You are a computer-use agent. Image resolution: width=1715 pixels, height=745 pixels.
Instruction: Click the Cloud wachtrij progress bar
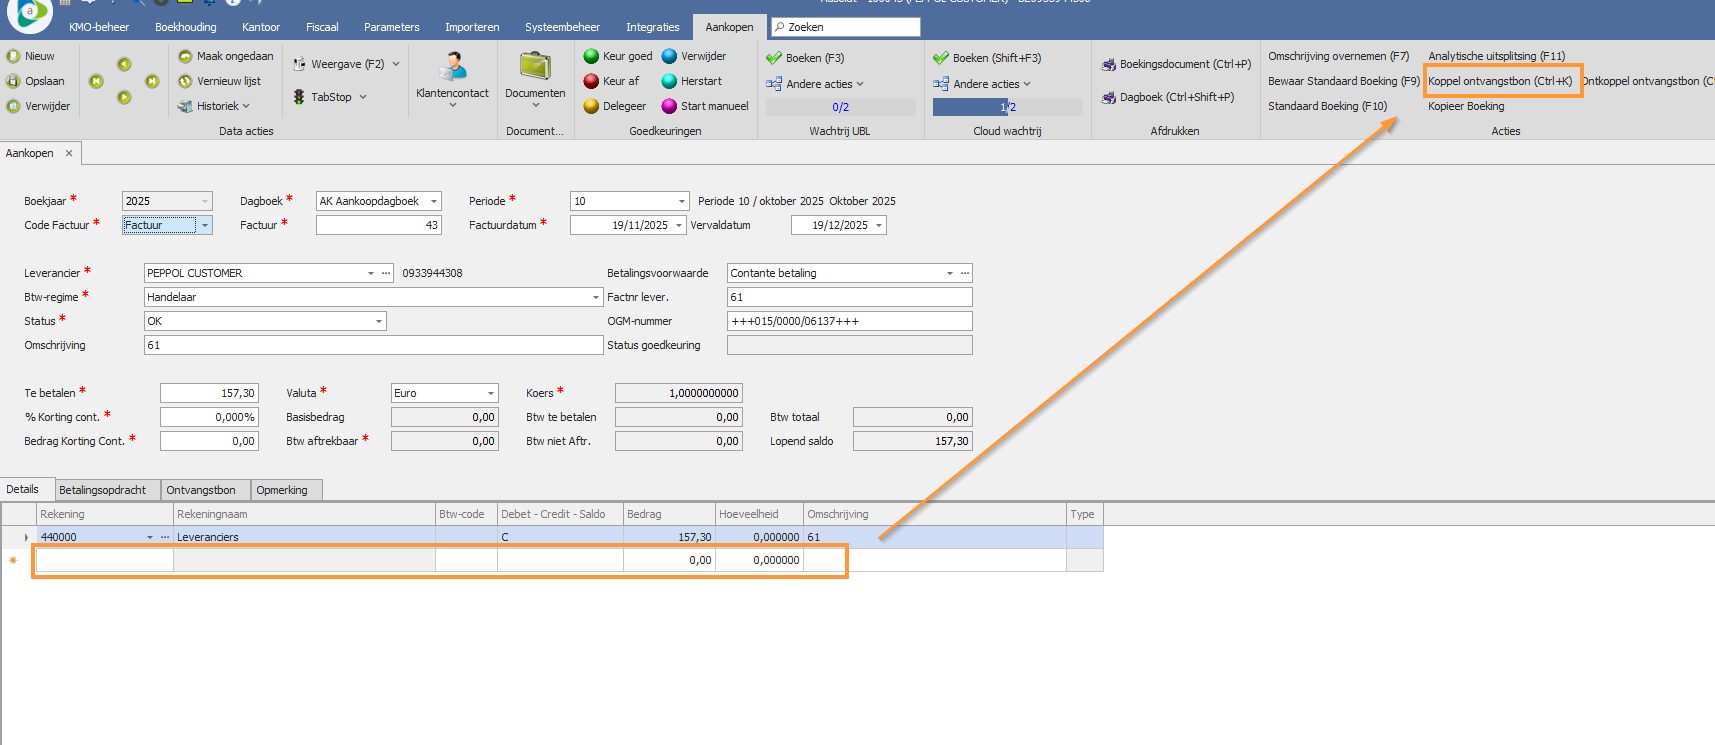coord(1007,107)
